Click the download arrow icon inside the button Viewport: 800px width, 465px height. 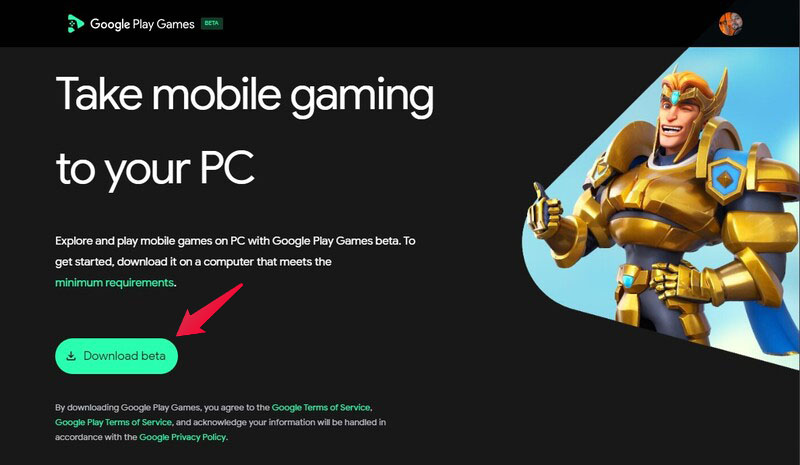pyautogui.click(x=71, y=356)
